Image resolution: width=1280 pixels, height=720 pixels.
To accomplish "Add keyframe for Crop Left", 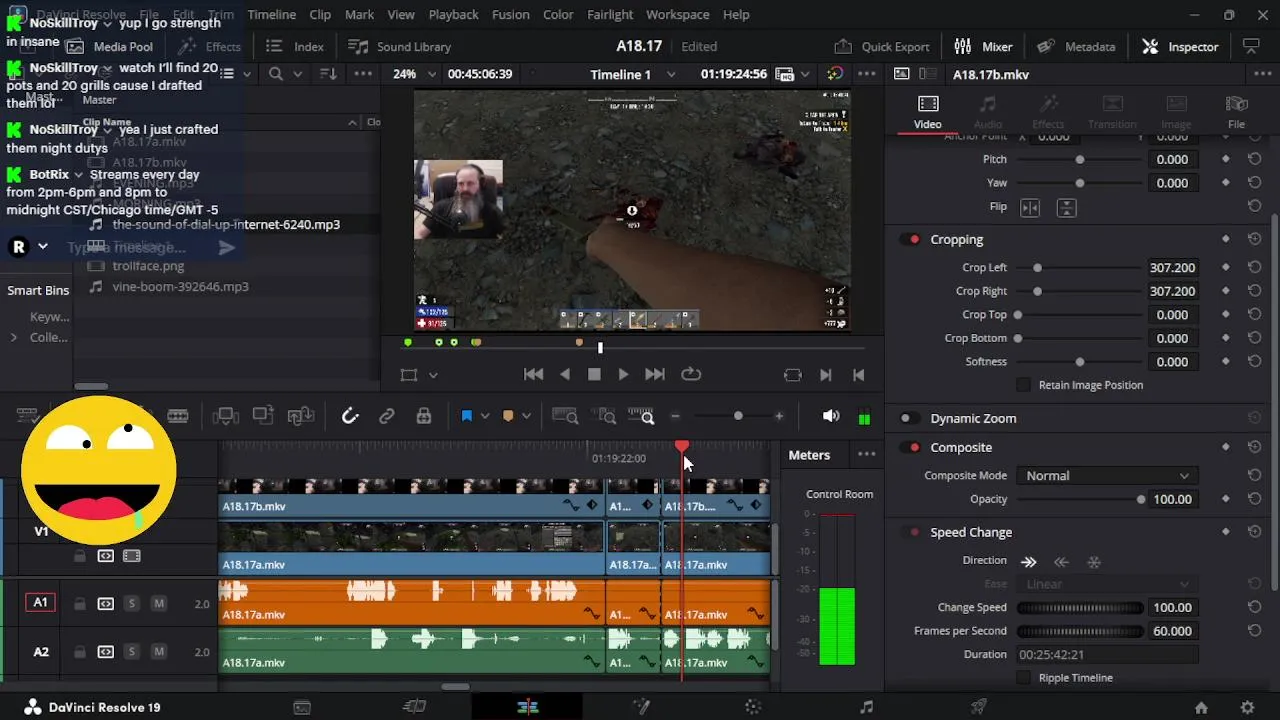I will (x=1226, y=268).
